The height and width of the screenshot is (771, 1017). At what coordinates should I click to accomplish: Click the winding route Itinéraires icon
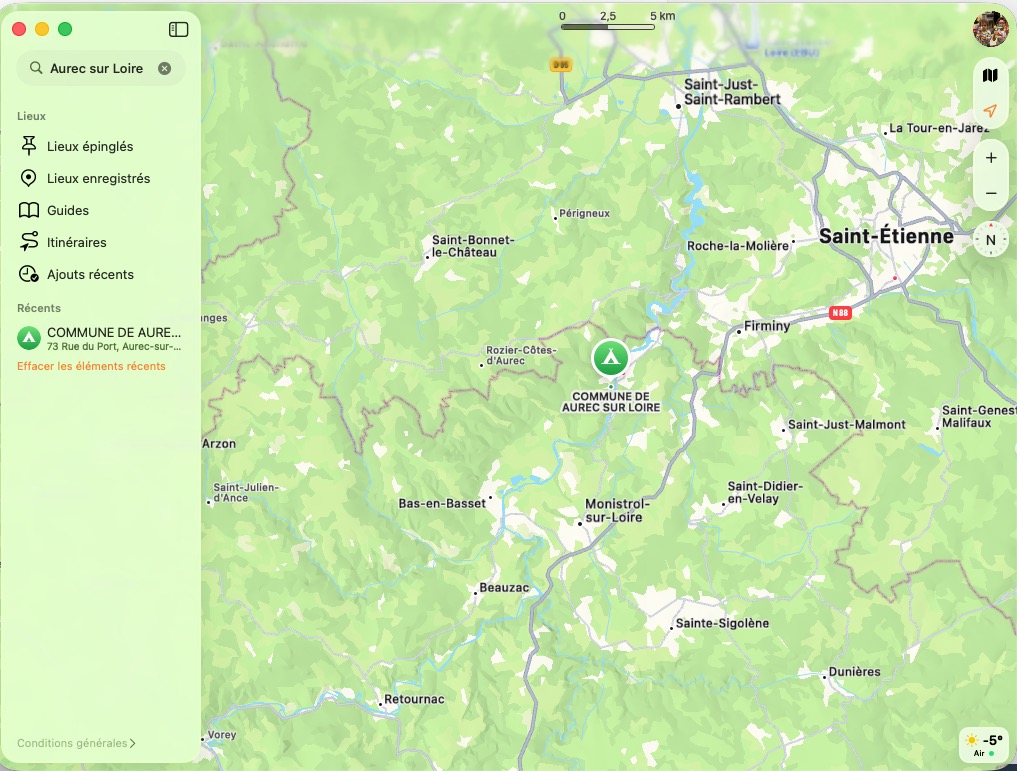(x=29, y=241)
